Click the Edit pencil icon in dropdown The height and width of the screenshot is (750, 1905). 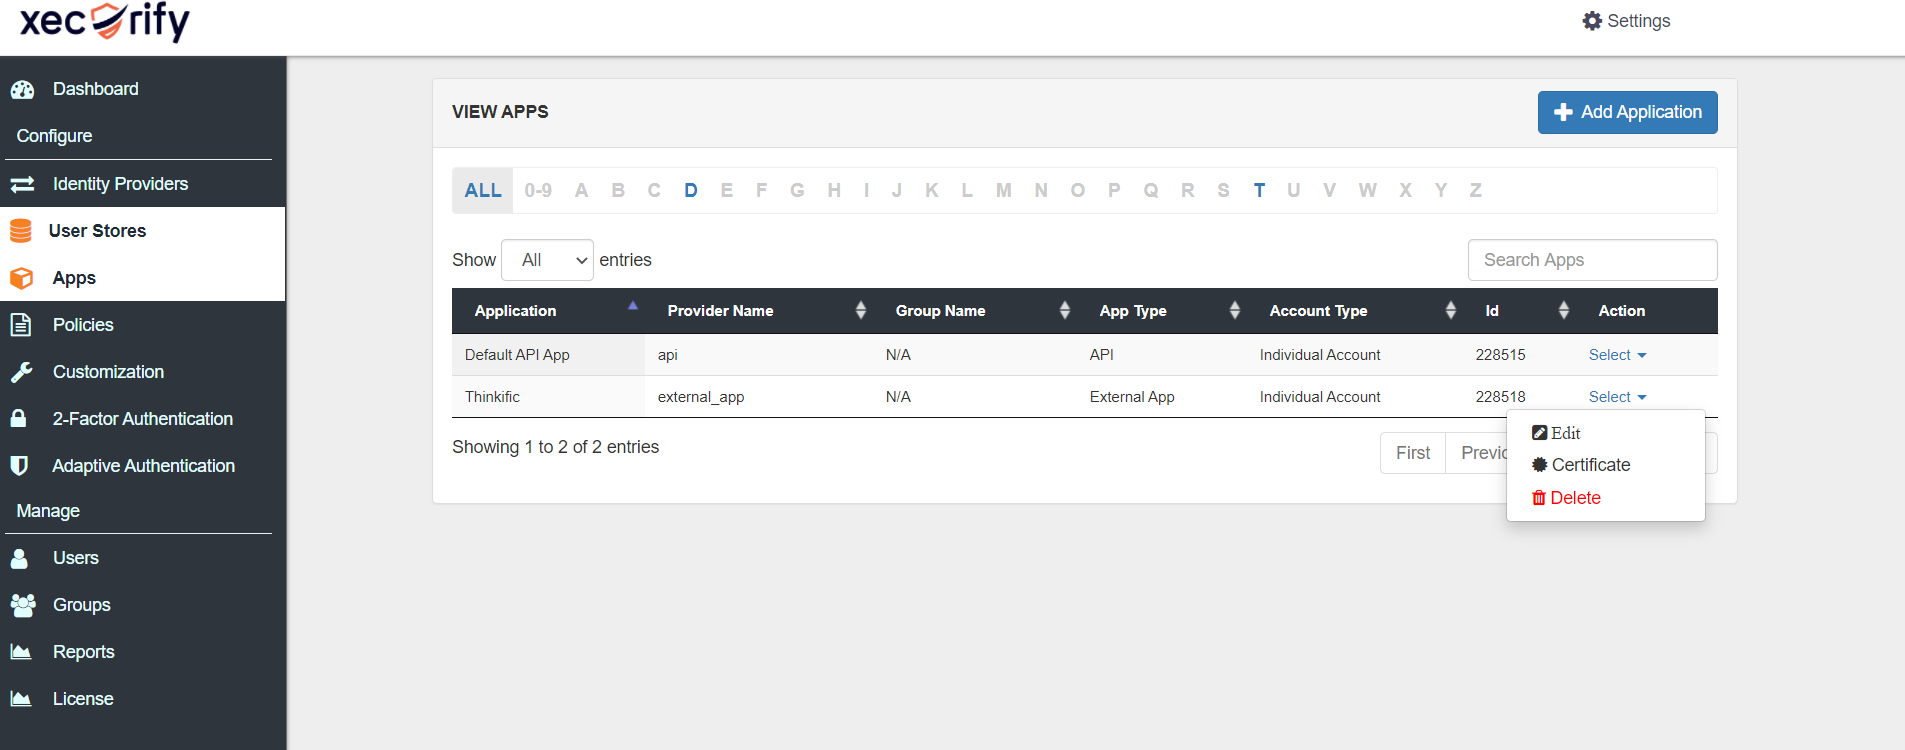[1539, 433]
